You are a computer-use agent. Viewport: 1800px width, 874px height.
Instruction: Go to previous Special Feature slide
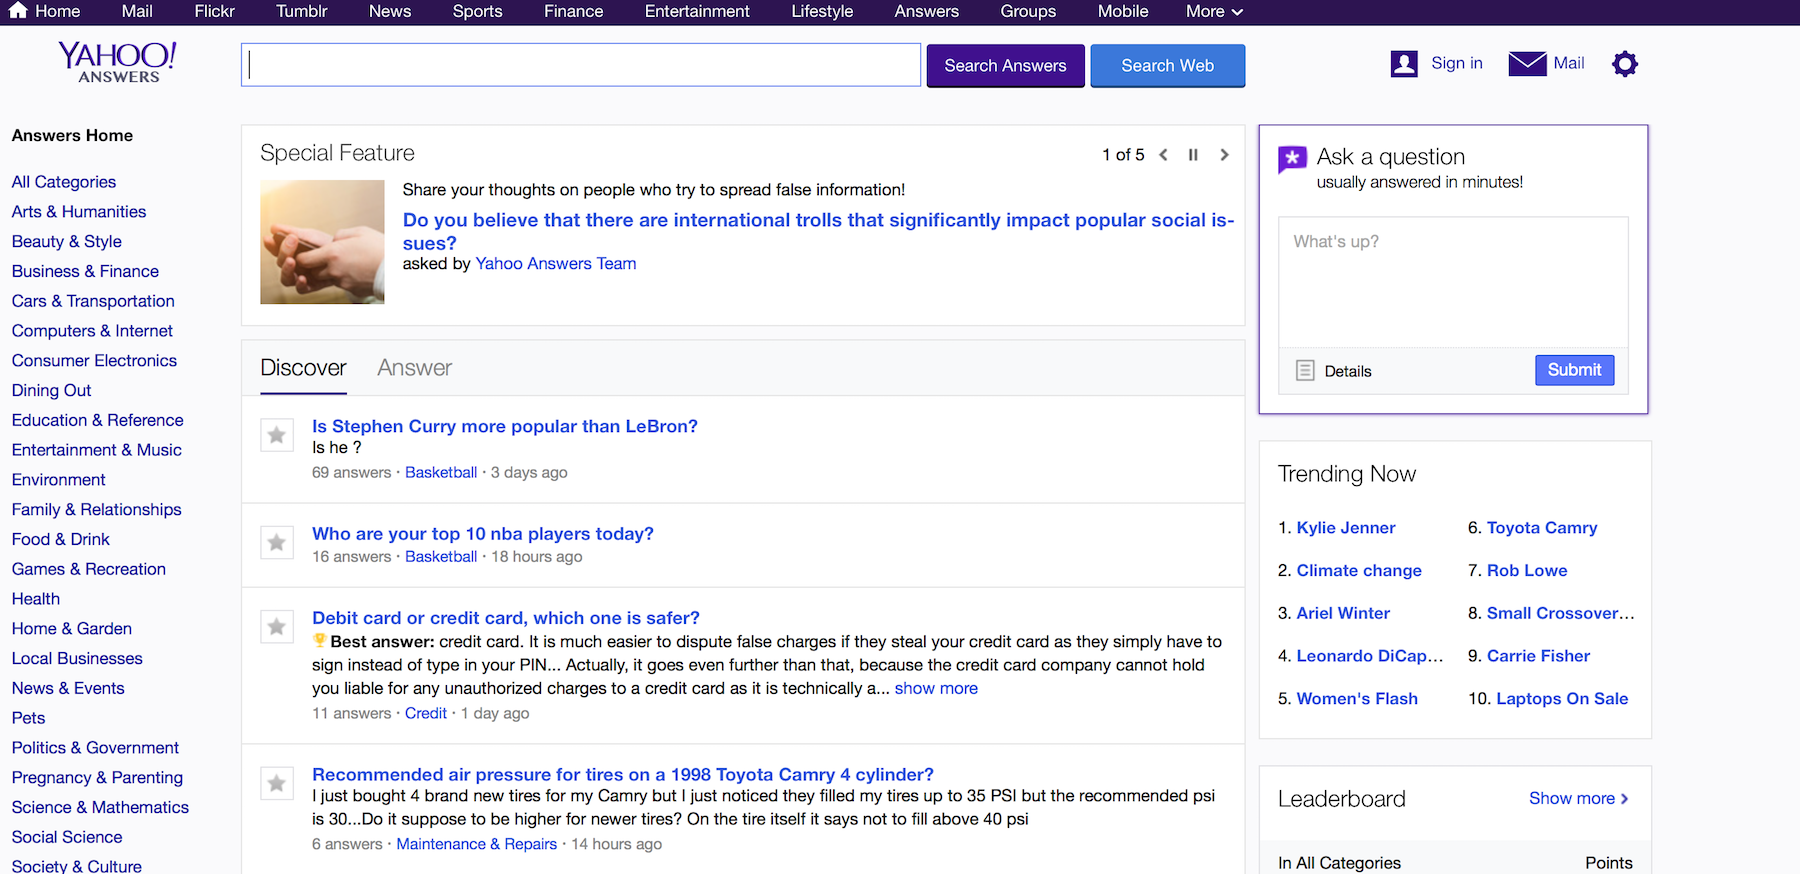pos(1163,155)
